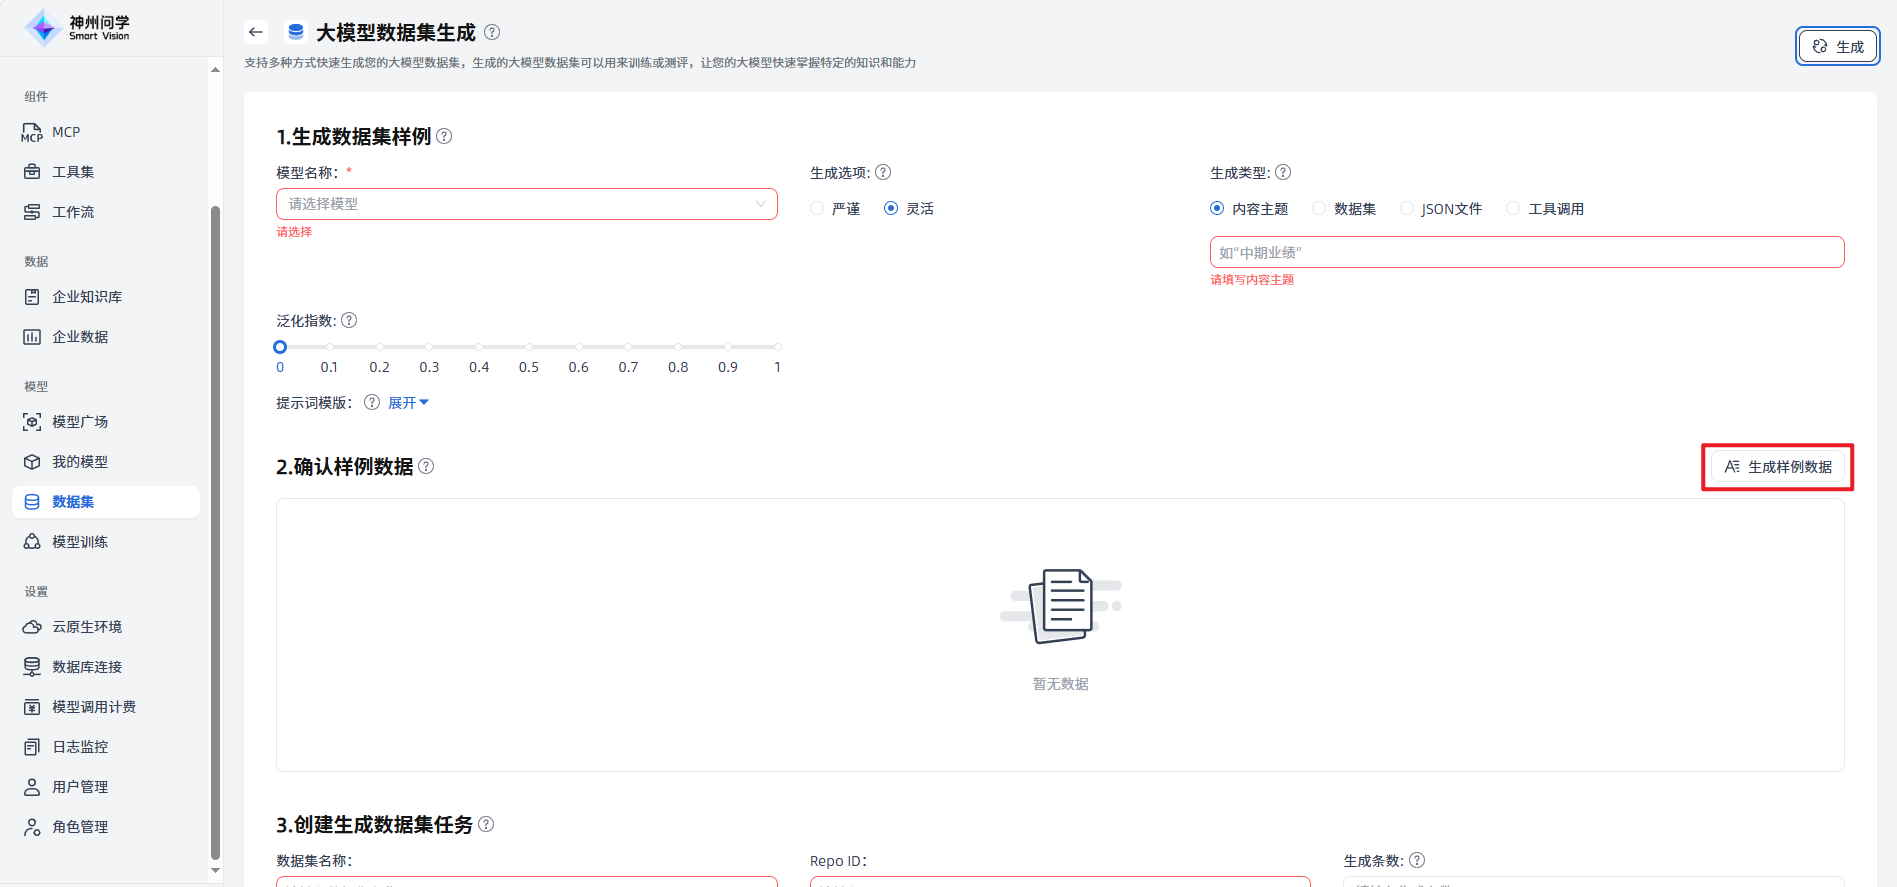
Task: Click the 如"中期业绩" content topic input field
Action: (x=1526, y=252)
